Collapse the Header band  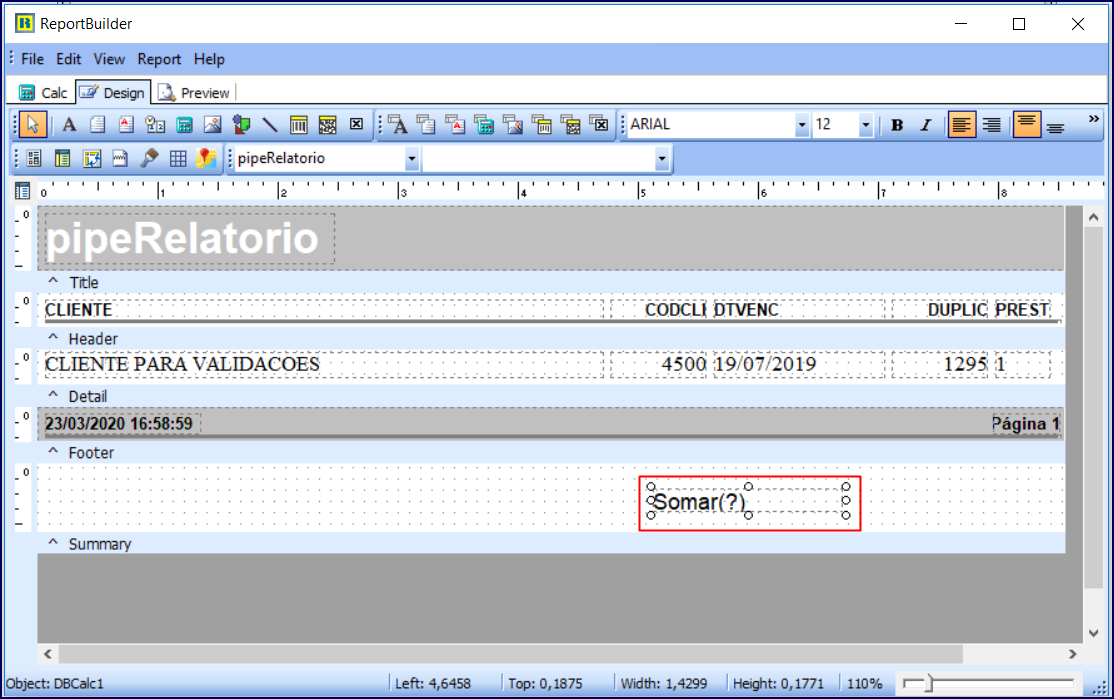[53, 337]
